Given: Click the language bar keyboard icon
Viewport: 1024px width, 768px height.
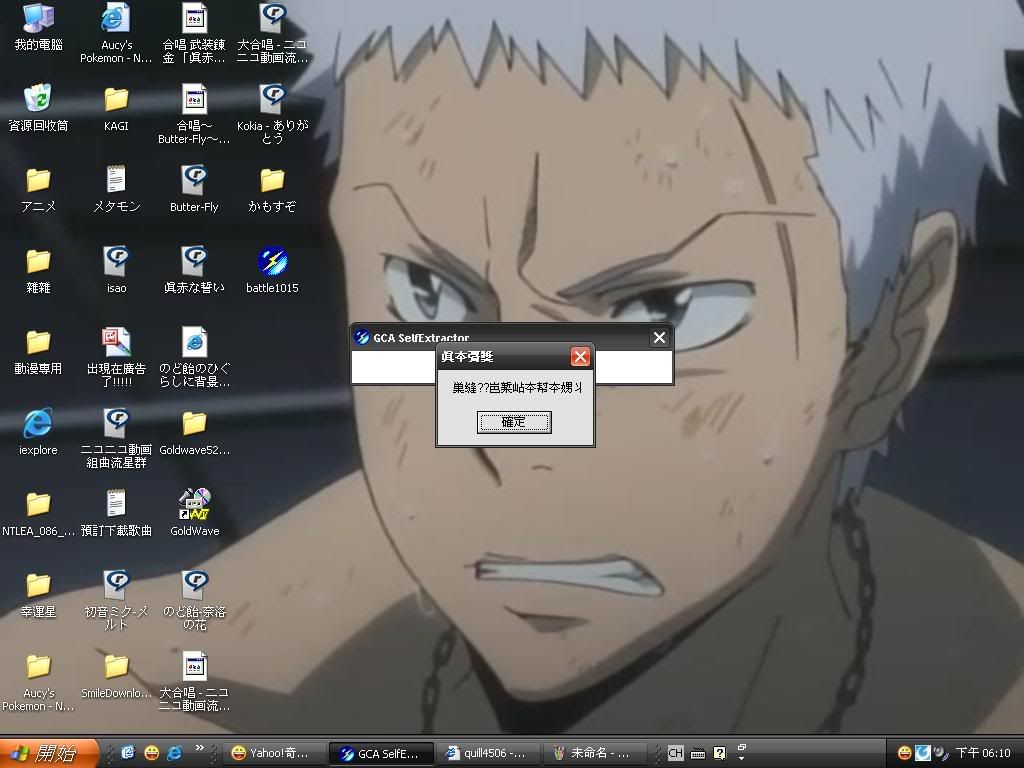Looking at the screenshot, I should tap(697, 754).
